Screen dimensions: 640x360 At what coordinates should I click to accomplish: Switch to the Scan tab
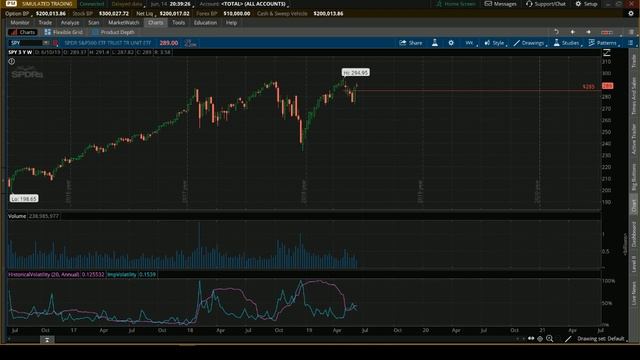tap(93, 22)
